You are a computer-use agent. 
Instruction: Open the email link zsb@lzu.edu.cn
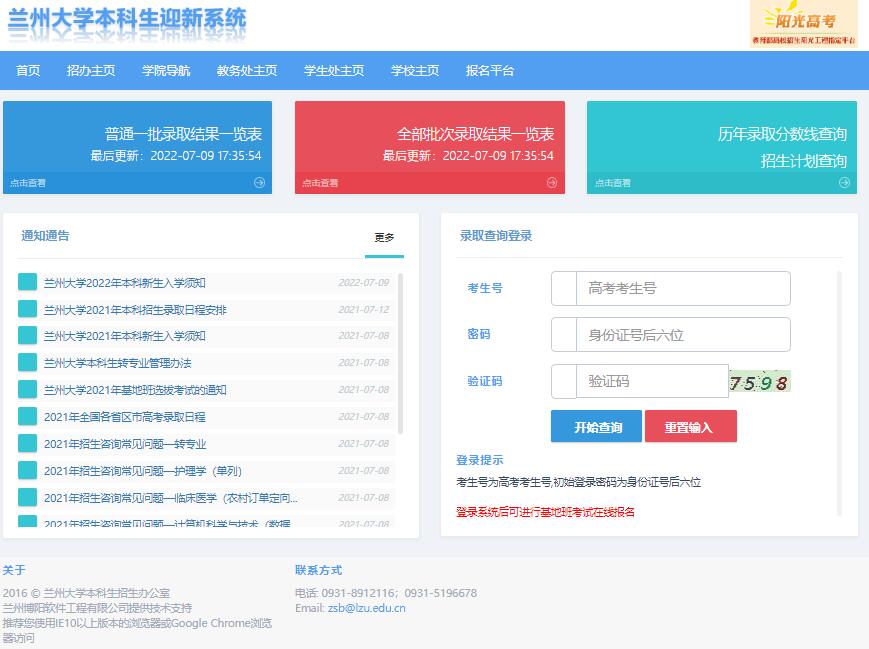pos(366,608)
